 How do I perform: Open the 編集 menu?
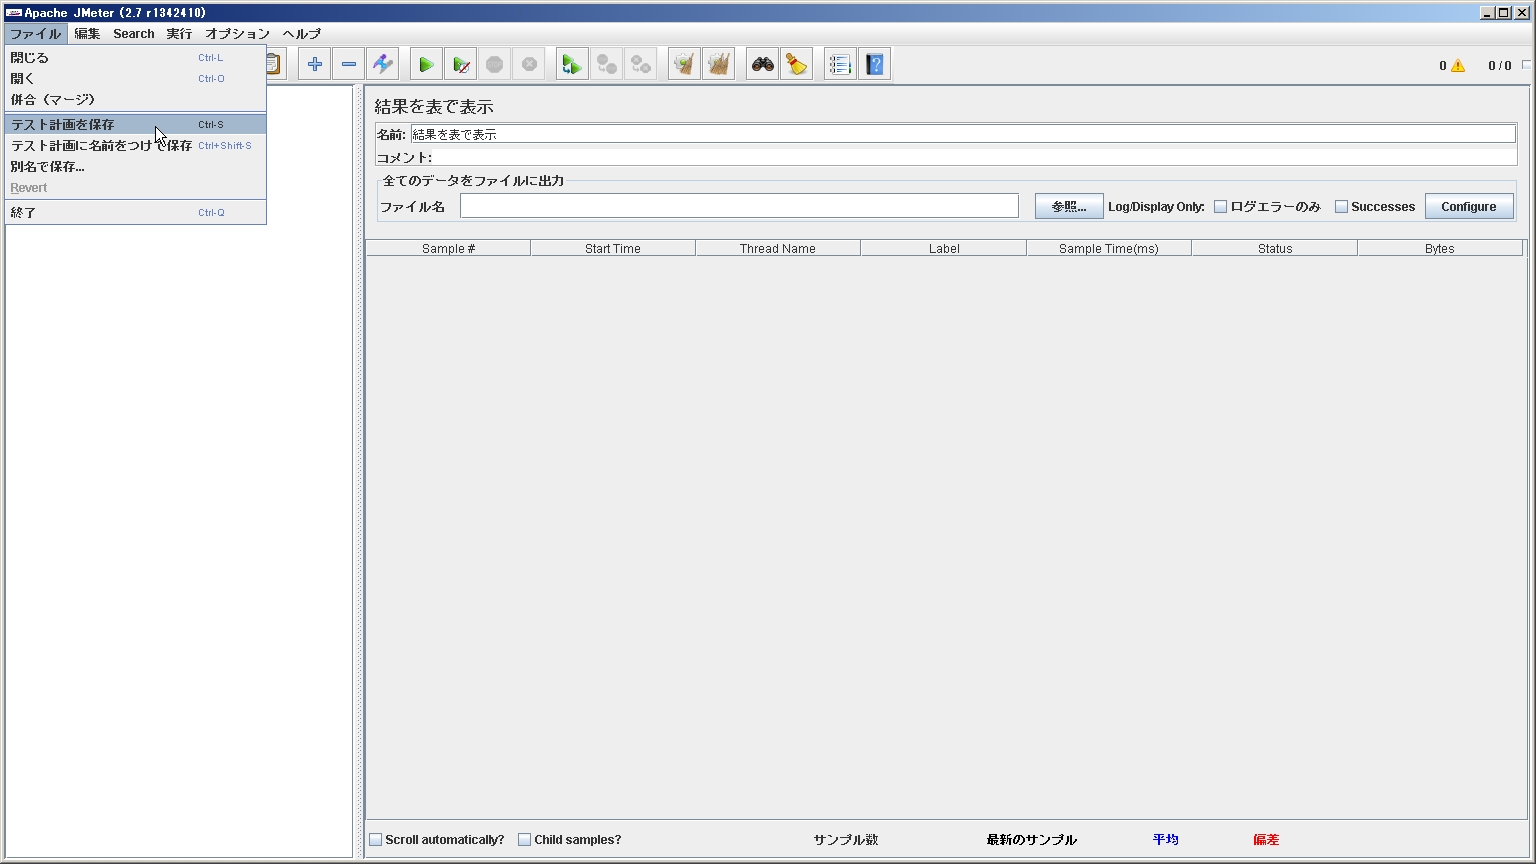coord(87,34)
